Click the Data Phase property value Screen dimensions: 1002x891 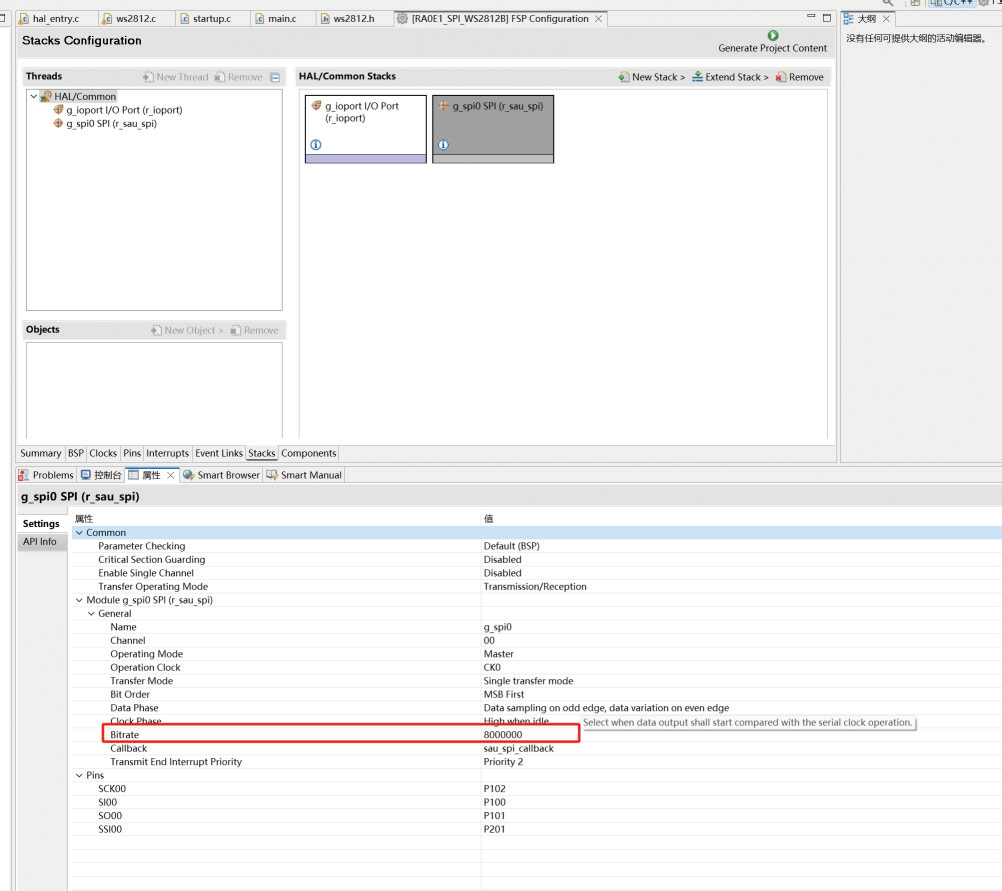pos(606,708)
